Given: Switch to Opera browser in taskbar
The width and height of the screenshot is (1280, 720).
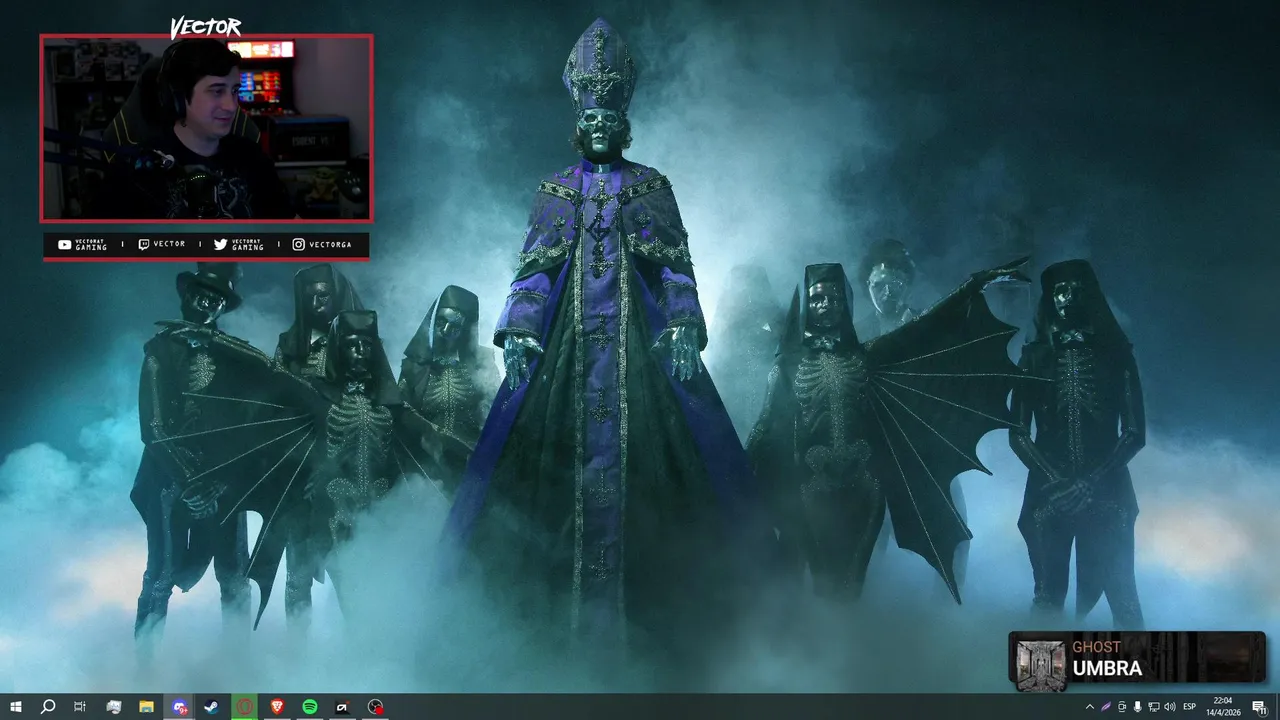Looking at the screenshot, I should 244,707.
